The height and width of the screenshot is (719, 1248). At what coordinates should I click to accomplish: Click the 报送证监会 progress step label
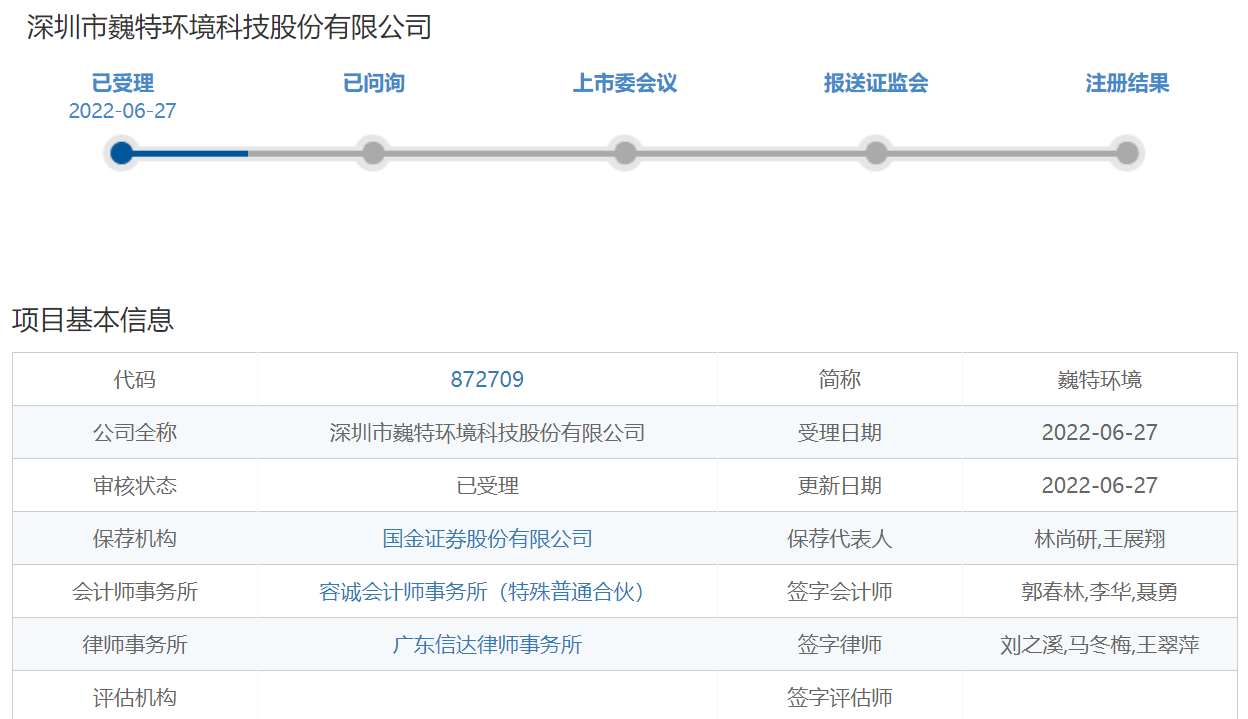coord(876,83)
